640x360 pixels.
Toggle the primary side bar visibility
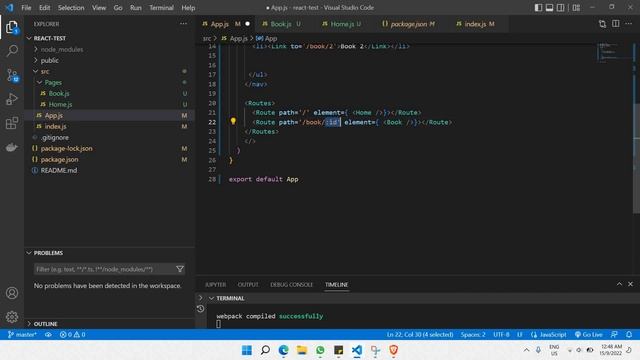coord(538,7)
